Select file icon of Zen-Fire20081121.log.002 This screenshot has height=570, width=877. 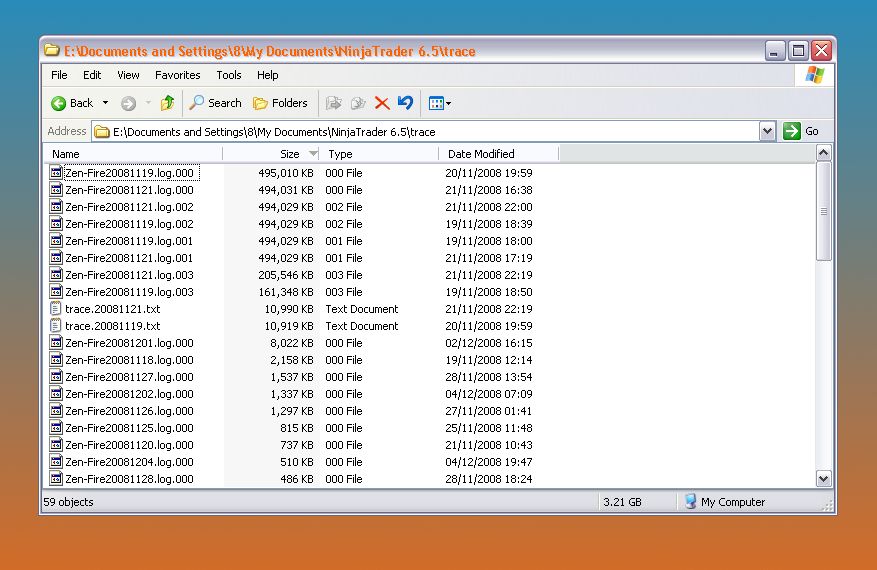56,206
